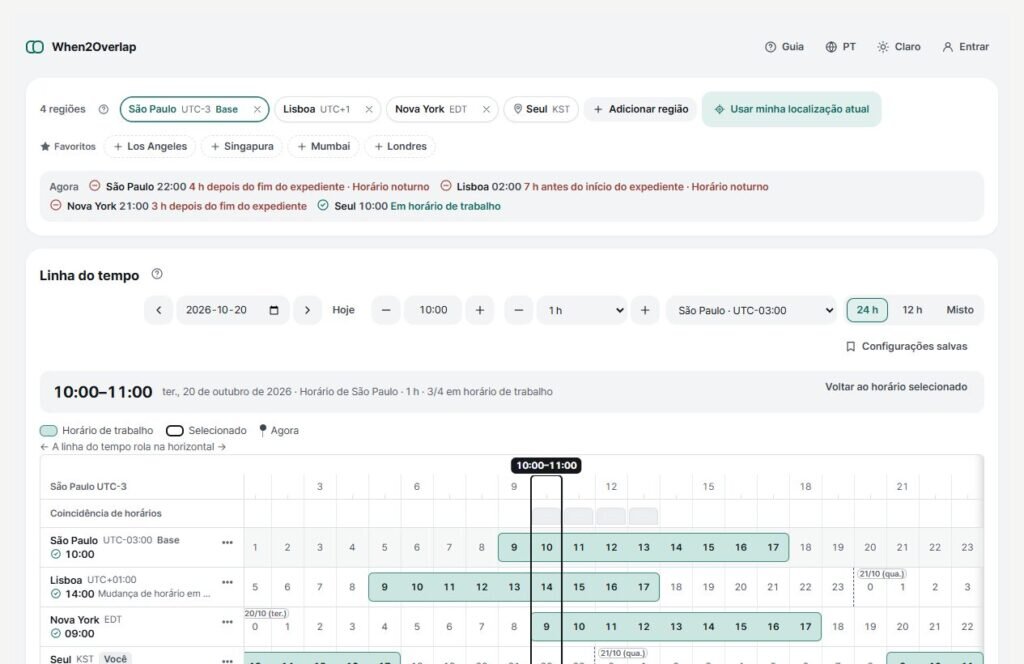
Task: Click Selecionado legend swatch
Action: (x=174, y=431)
